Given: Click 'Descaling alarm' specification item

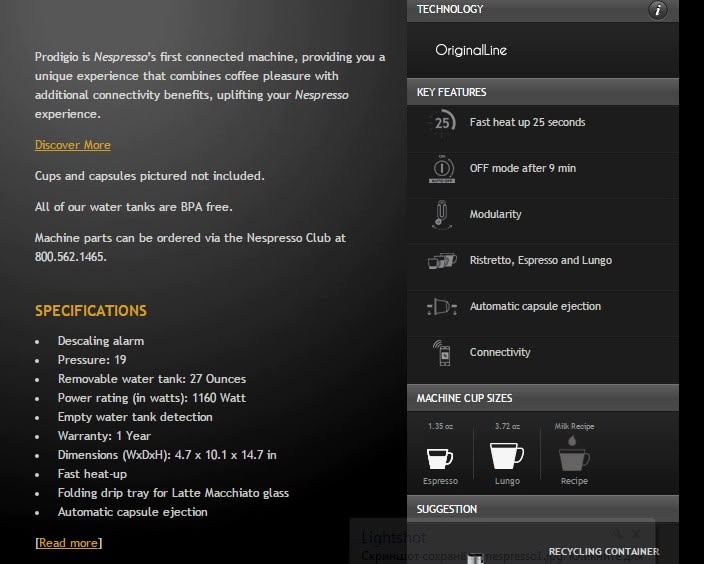Looking at the screenshot, I should 101,341.
